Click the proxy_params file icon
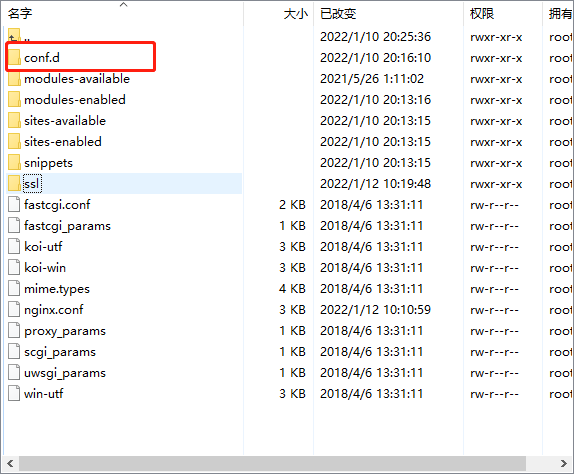This screenshot has width=574, height=474. [14, 331]
